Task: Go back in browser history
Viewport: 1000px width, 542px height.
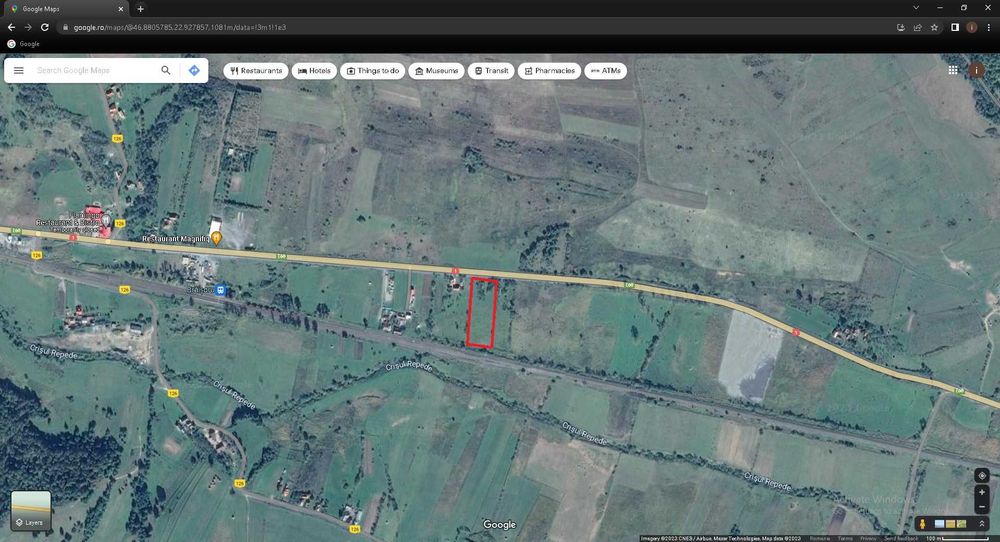Action: click(x=11, y=27)
